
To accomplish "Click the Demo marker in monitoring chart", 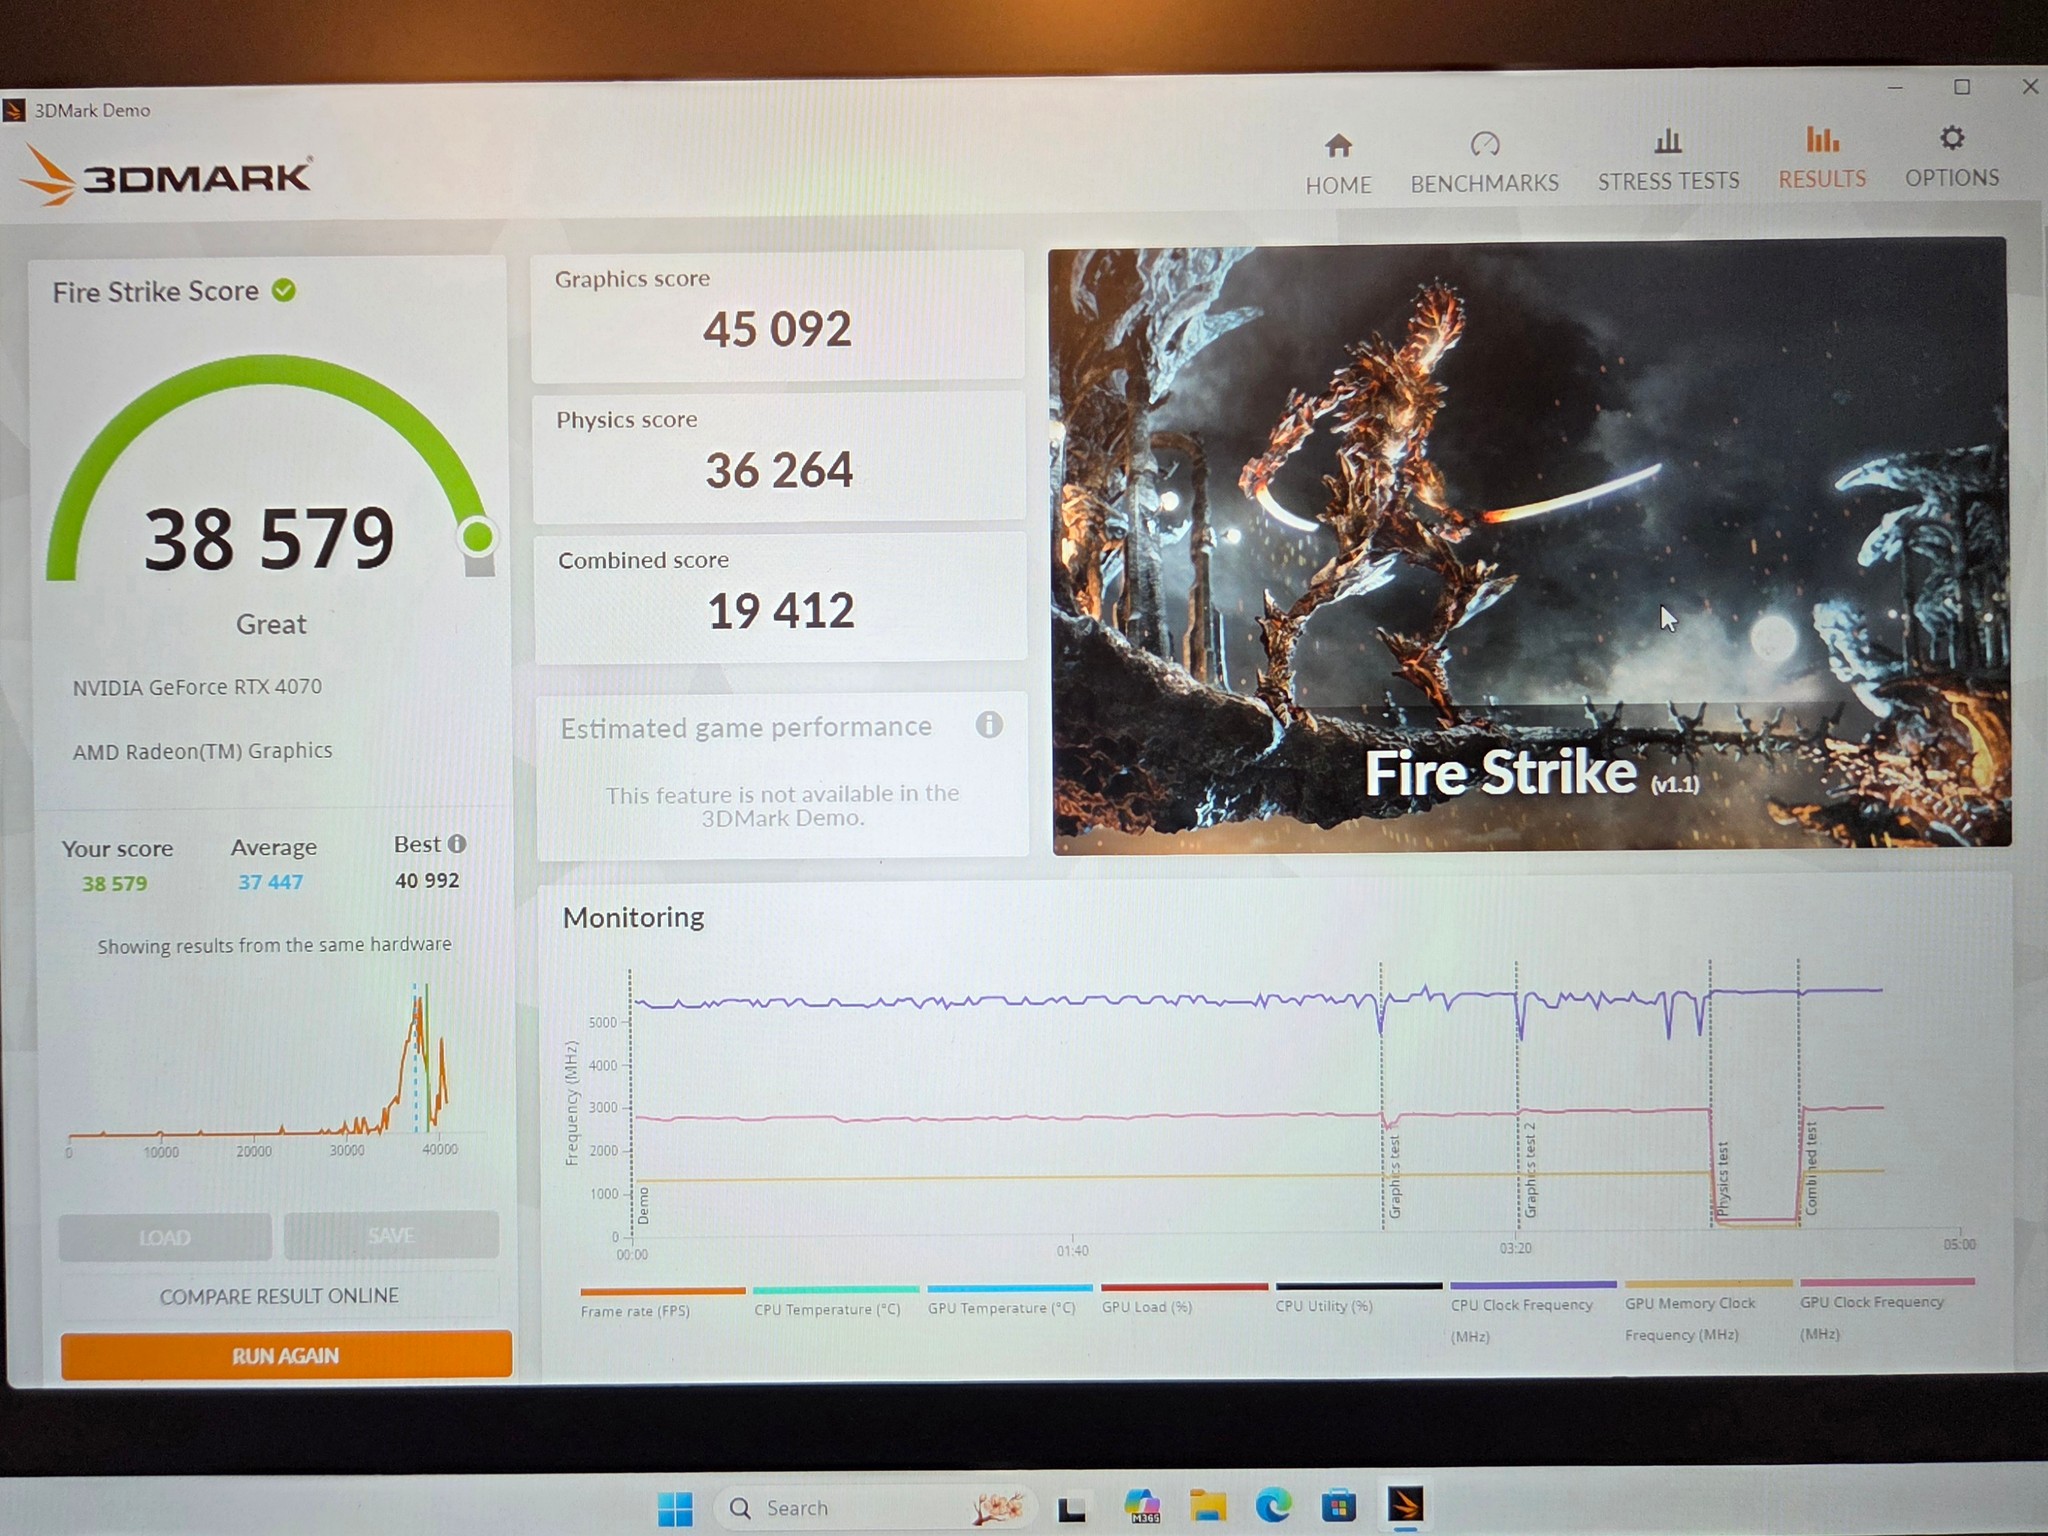I will coord(643,1205).
